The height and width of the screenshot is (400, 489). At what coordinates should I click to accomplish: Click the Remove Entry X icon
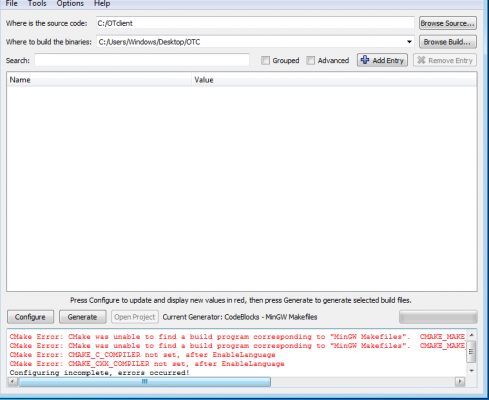421,60
